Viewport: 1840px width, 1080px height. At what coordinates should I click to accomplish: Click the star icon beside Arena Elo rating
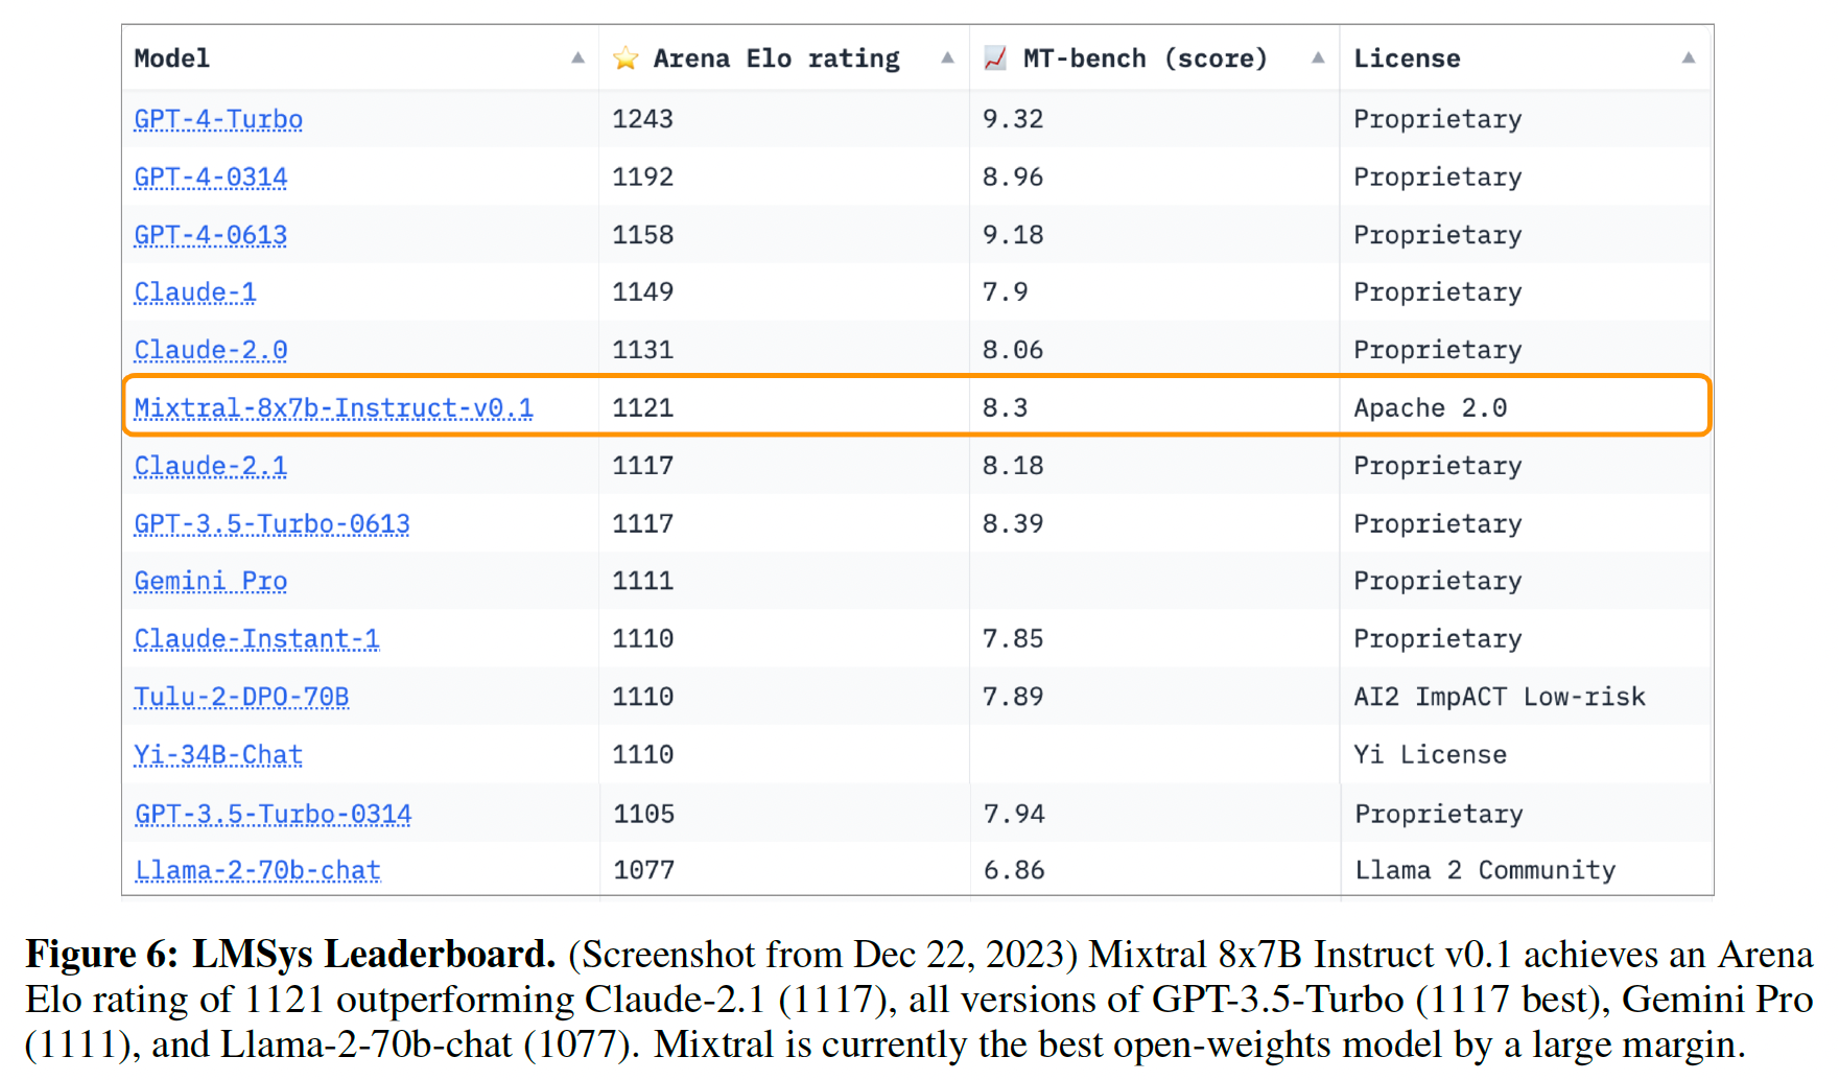626,59
